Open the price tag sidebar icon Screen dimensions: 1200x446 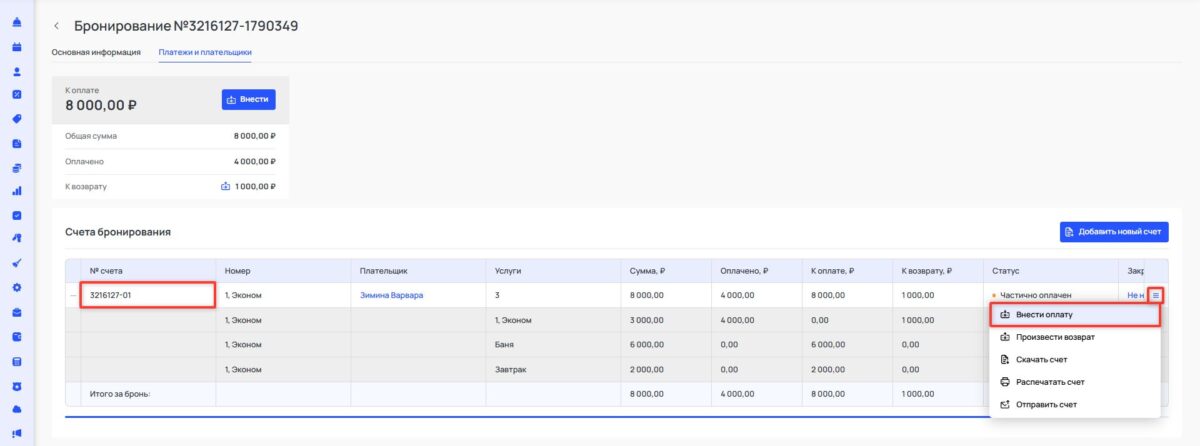coord(17,119)
